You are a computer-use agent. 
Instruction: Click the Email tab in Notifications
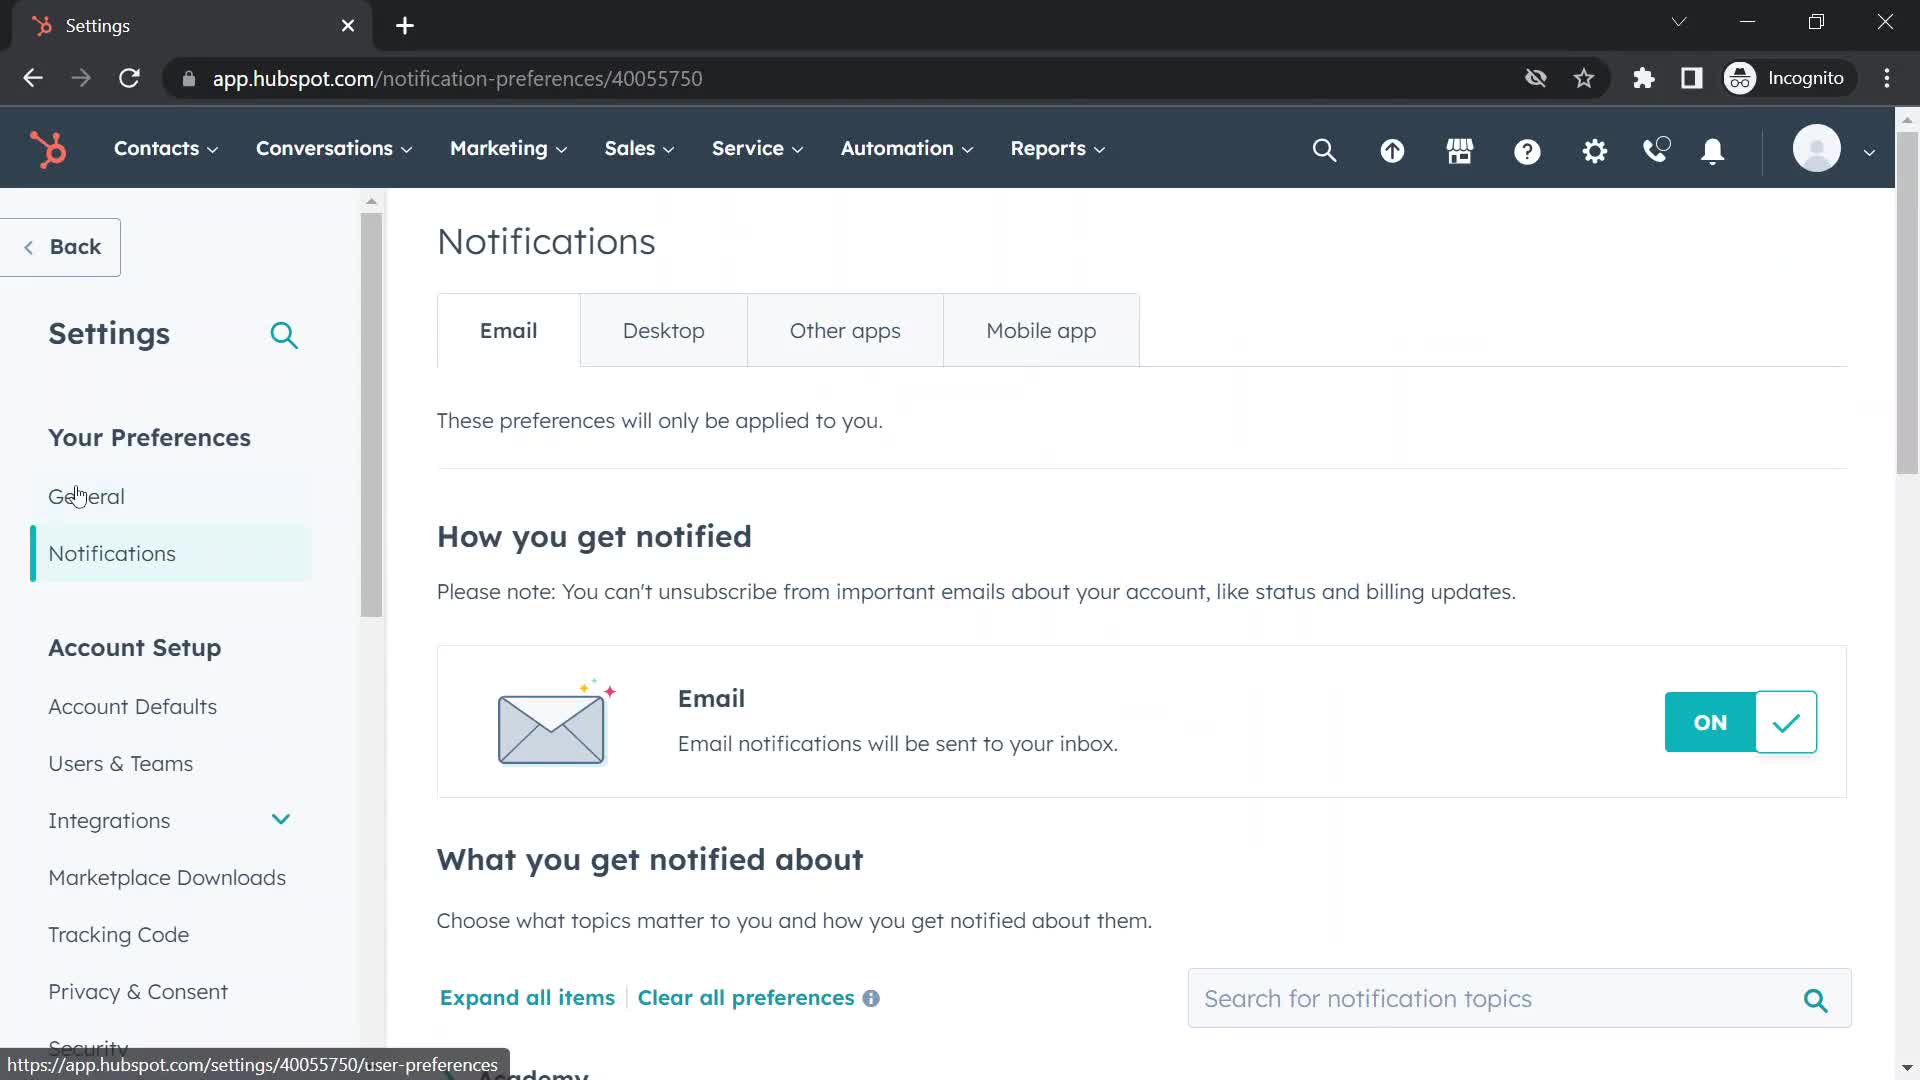(x=509, y=330)
